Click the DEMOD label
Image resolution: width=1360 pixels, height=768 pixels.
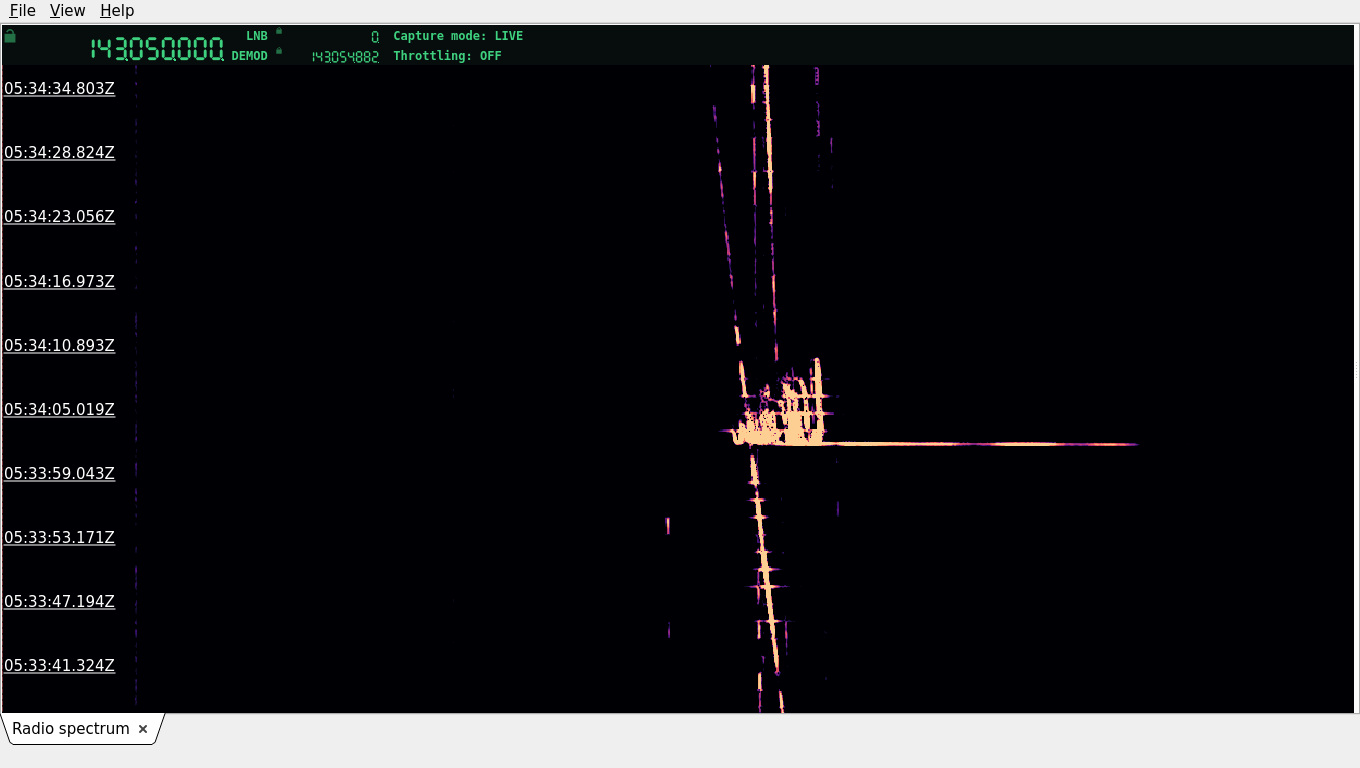[x=250, y=56]
